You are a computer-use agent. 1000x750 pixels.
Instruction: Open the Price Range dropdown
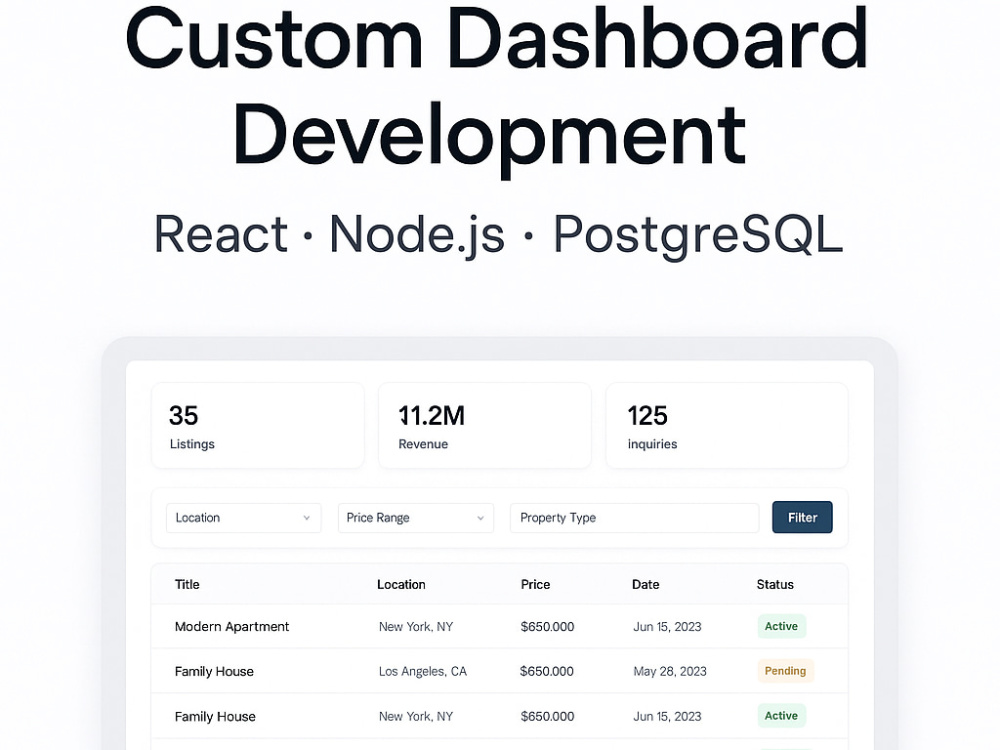coord(416,518)
